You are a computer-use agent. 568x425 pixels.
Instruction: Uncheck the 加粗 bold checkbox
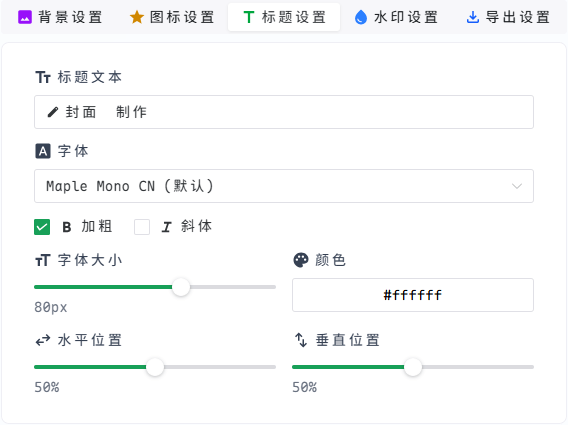42,227
